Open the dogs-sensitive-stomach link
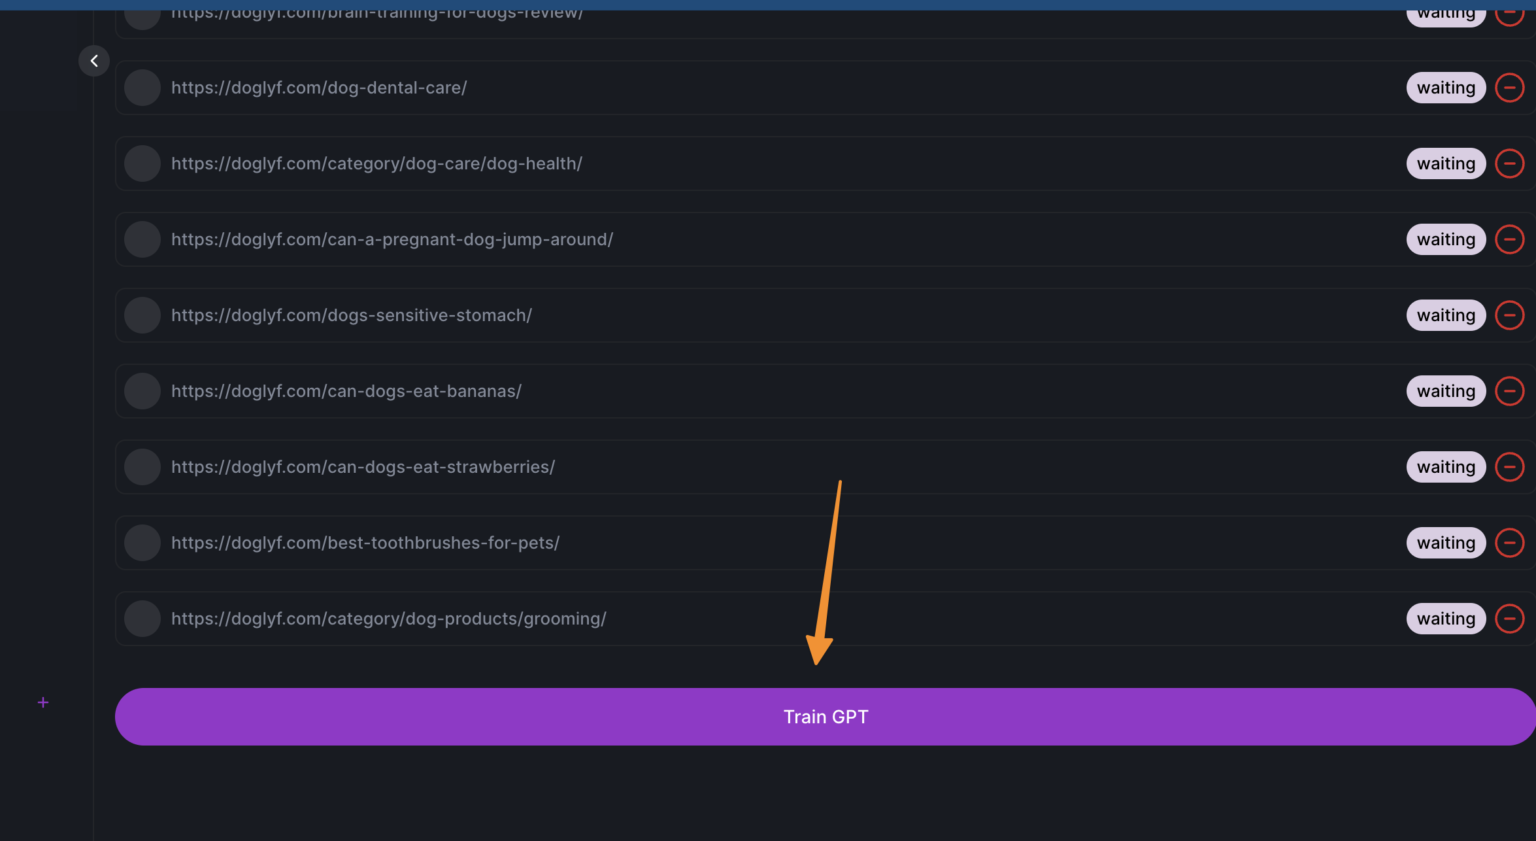 pos(351,316)
